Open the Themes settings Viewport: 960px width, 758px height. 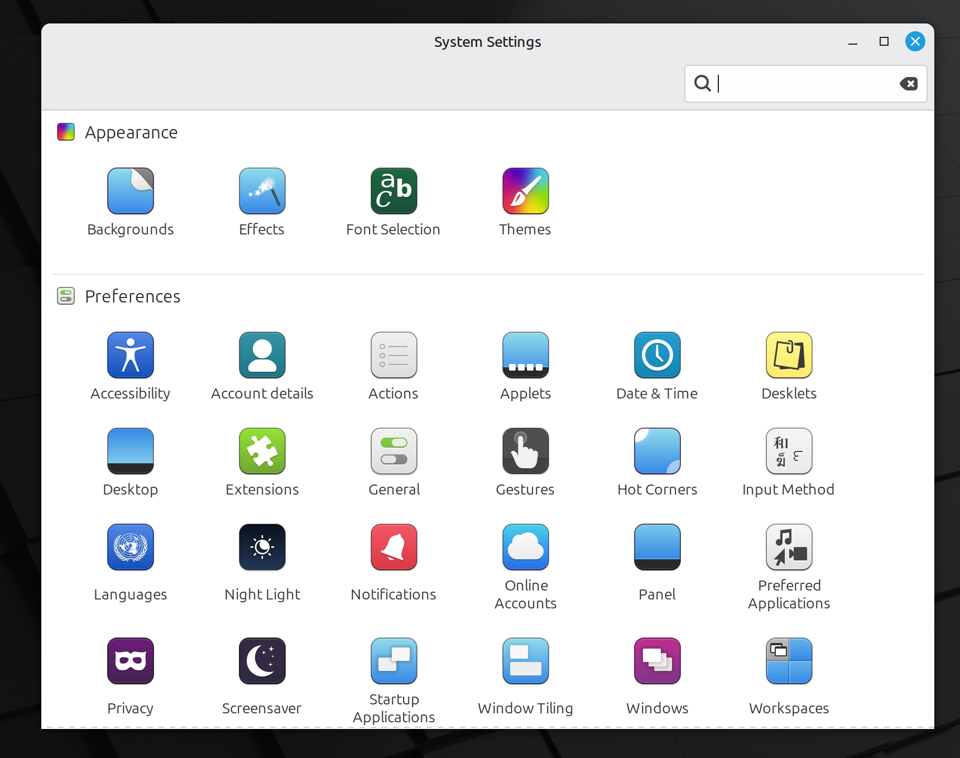[525, 191]
